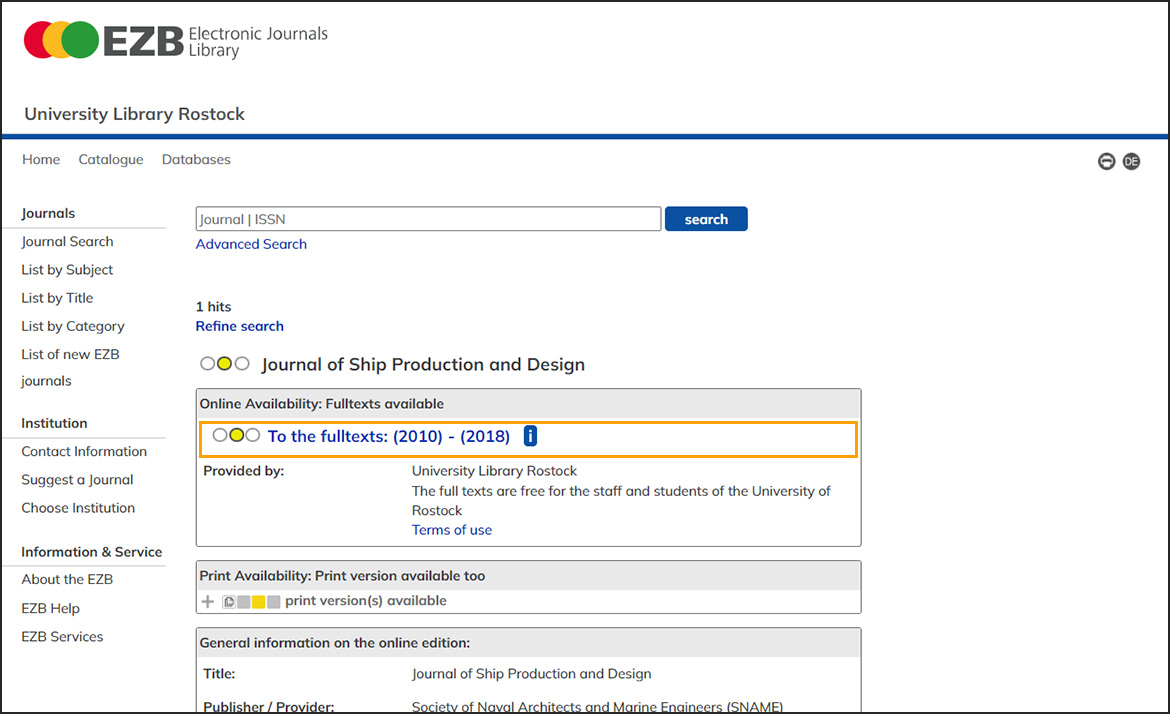The image size is (1170, 714).
Task: Click the Institution sidebar section heading
Action: [54, 423]
